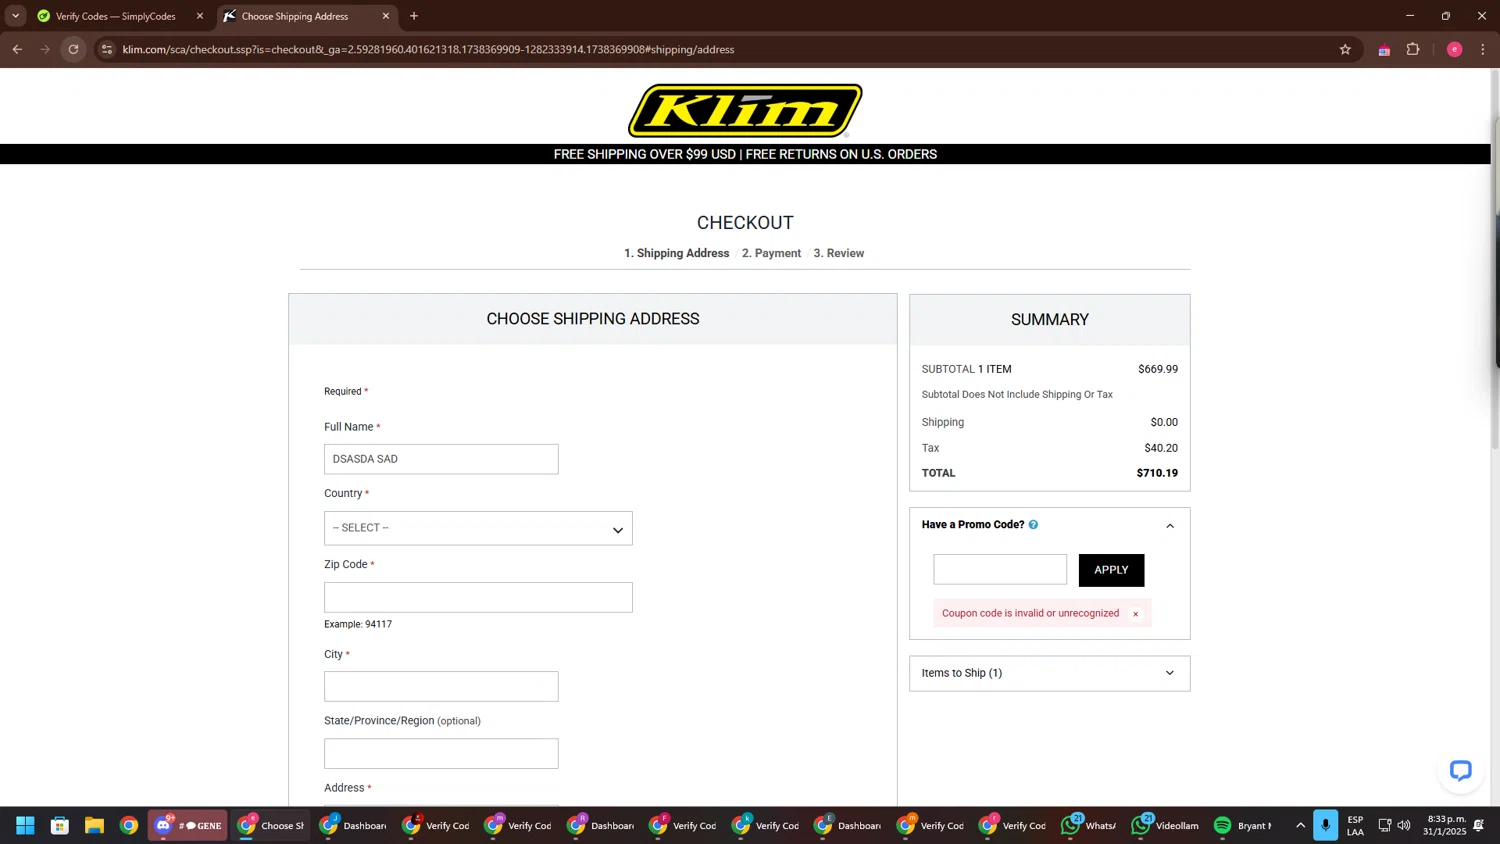Open File Explorer from taskbar
The image size is (1500, 844).
point(94,826)
